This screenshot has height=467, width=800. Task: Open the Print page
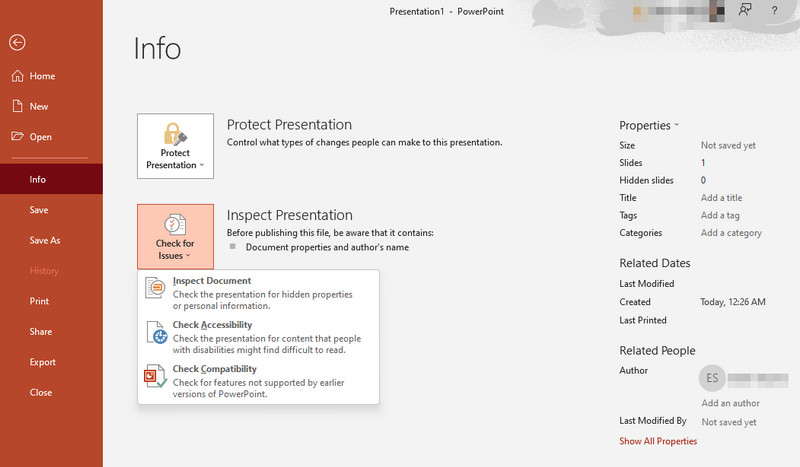point(39,301)
